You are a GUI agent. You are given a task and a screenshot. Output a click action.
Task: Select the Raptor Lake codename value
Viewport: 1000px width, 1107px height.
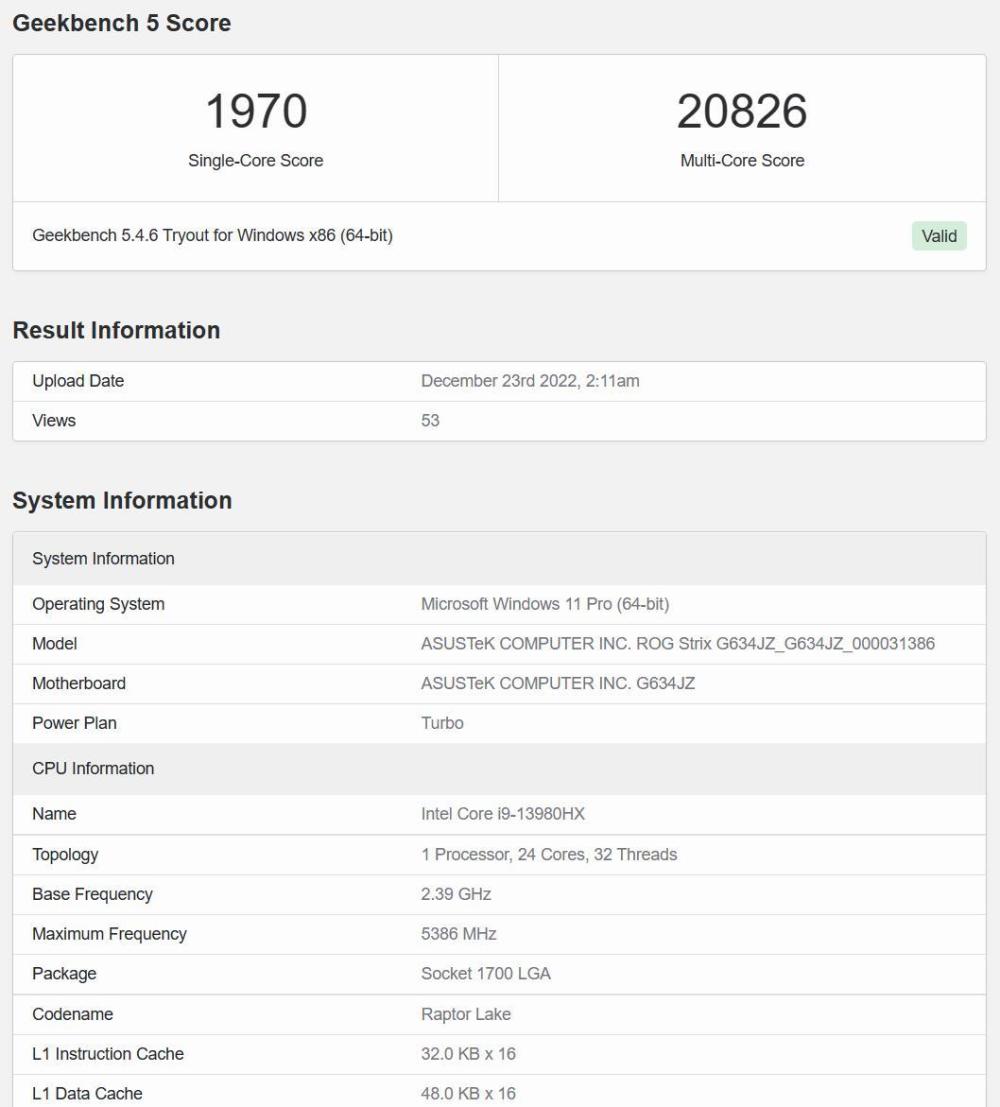point(465,1015)
